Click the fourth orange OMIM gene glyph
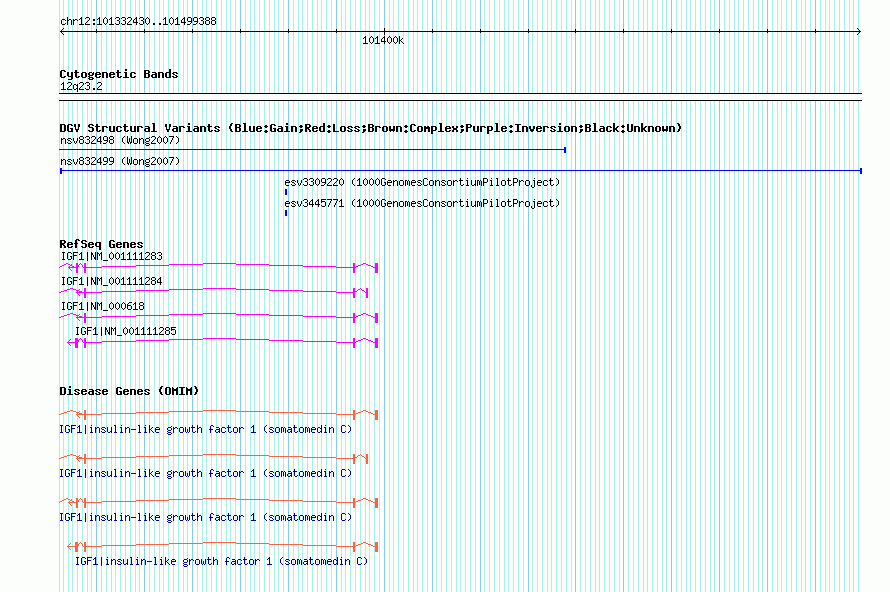Viewport: 890px width, 592px height. [222, 547]
